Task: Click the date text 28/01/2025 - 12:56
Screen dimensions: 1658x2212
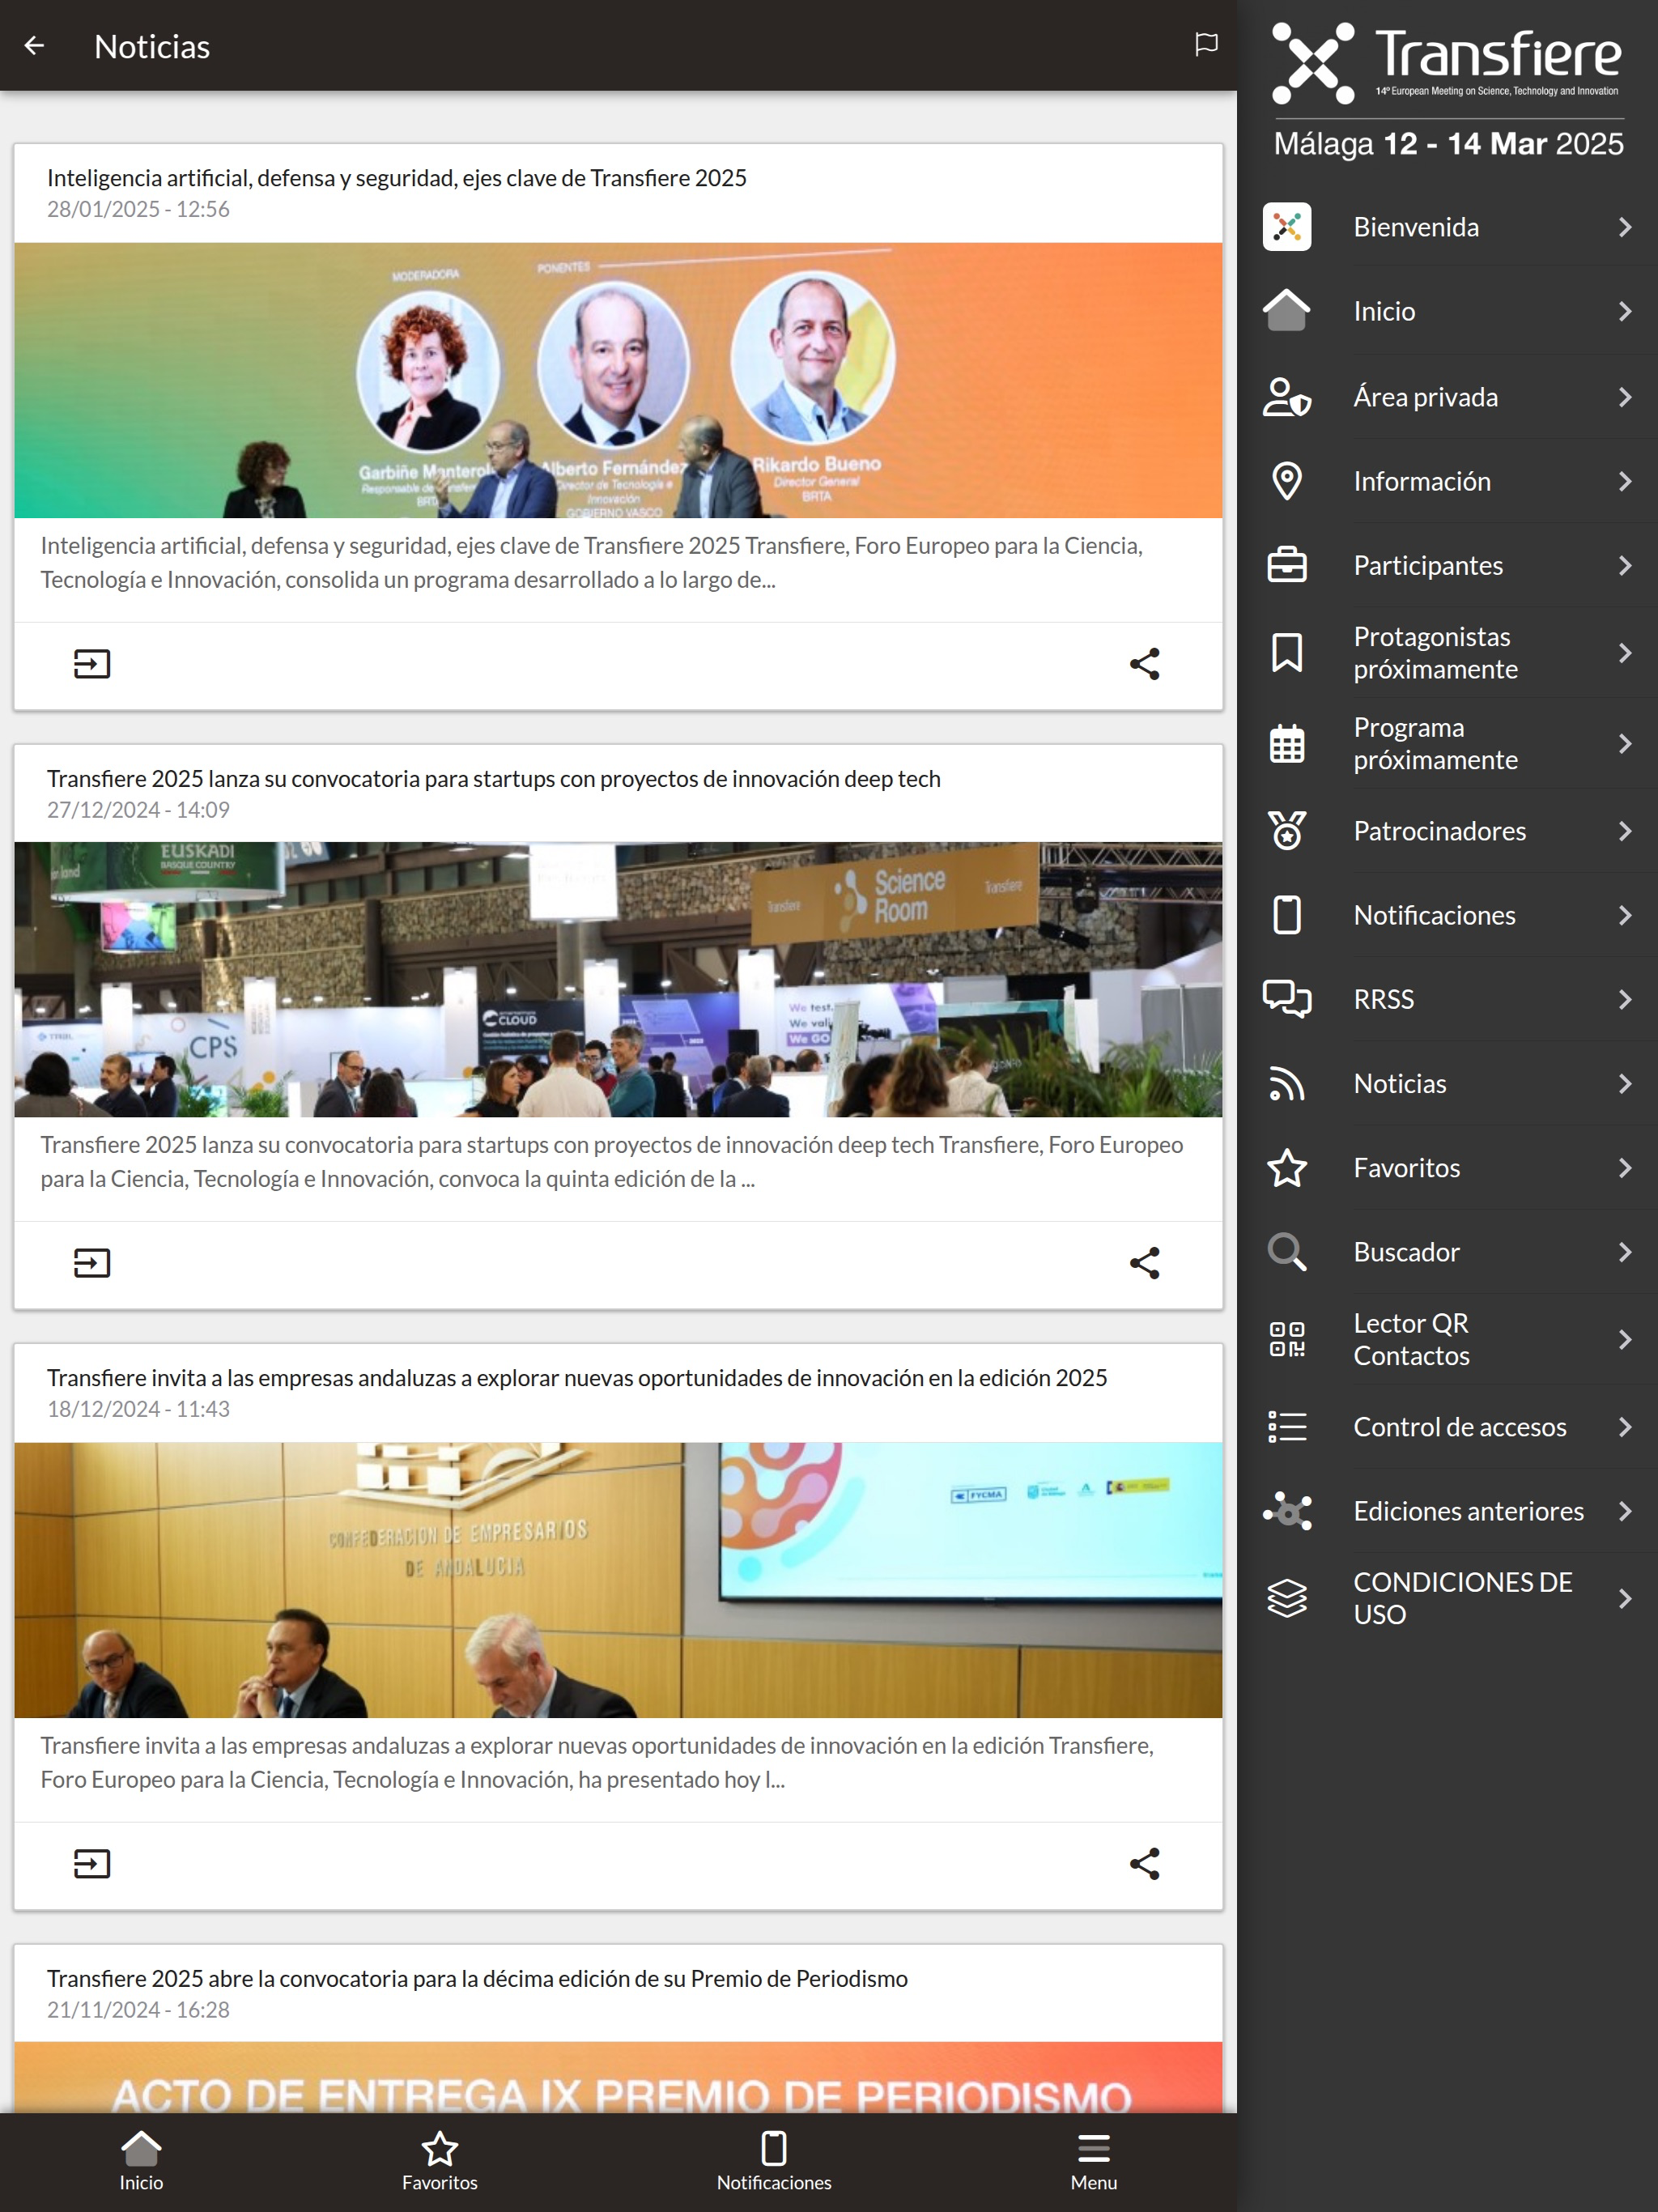Action: click(138, 209)
